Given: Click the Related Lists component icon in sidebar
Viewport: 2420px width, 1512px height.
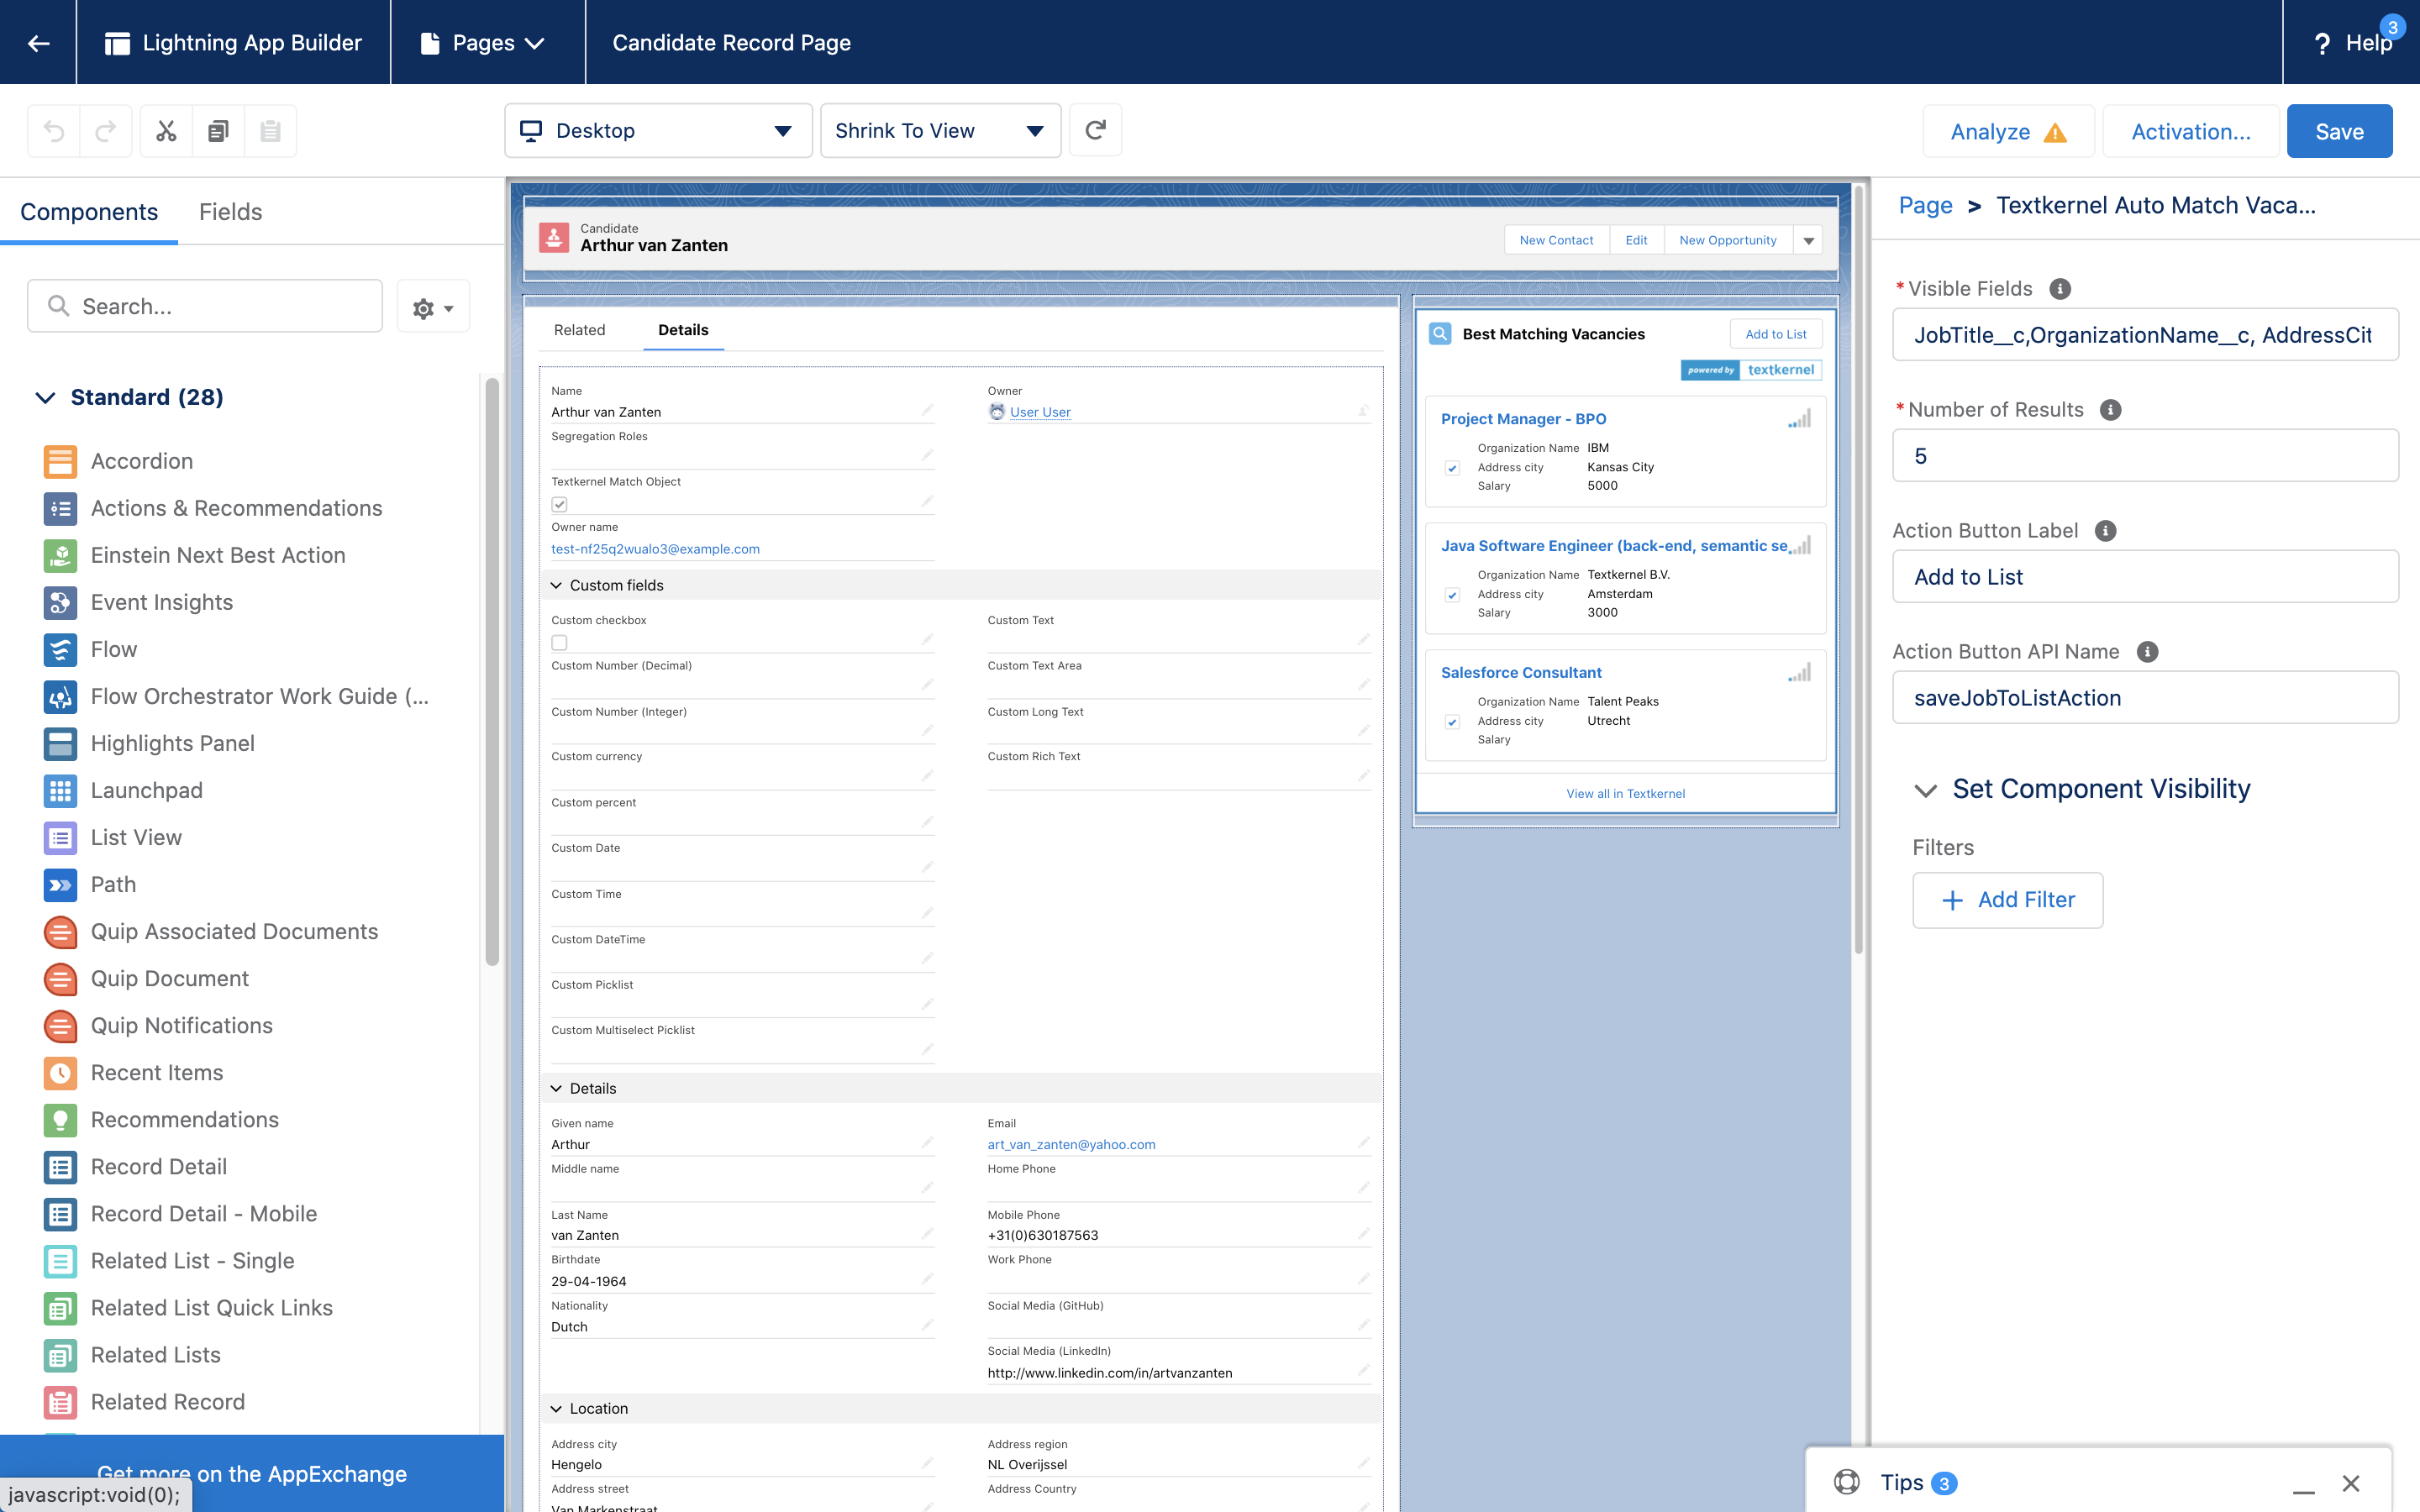Looking at the screenshot, I should tap(59, 1355).
